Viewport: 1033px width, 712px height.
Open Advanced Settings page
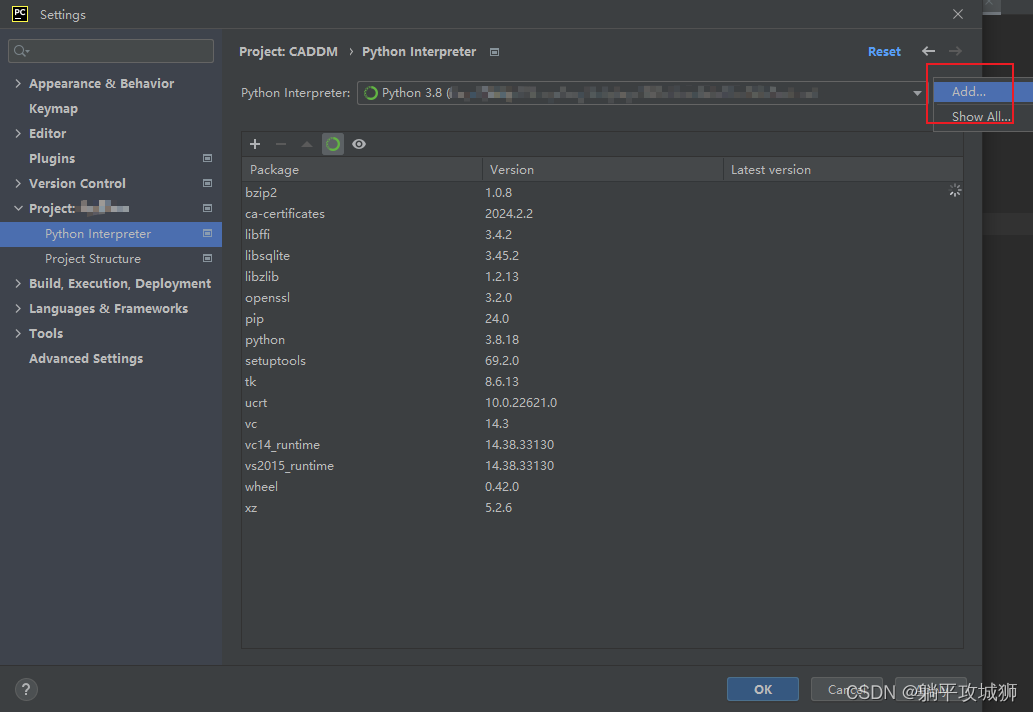point(86,358)
